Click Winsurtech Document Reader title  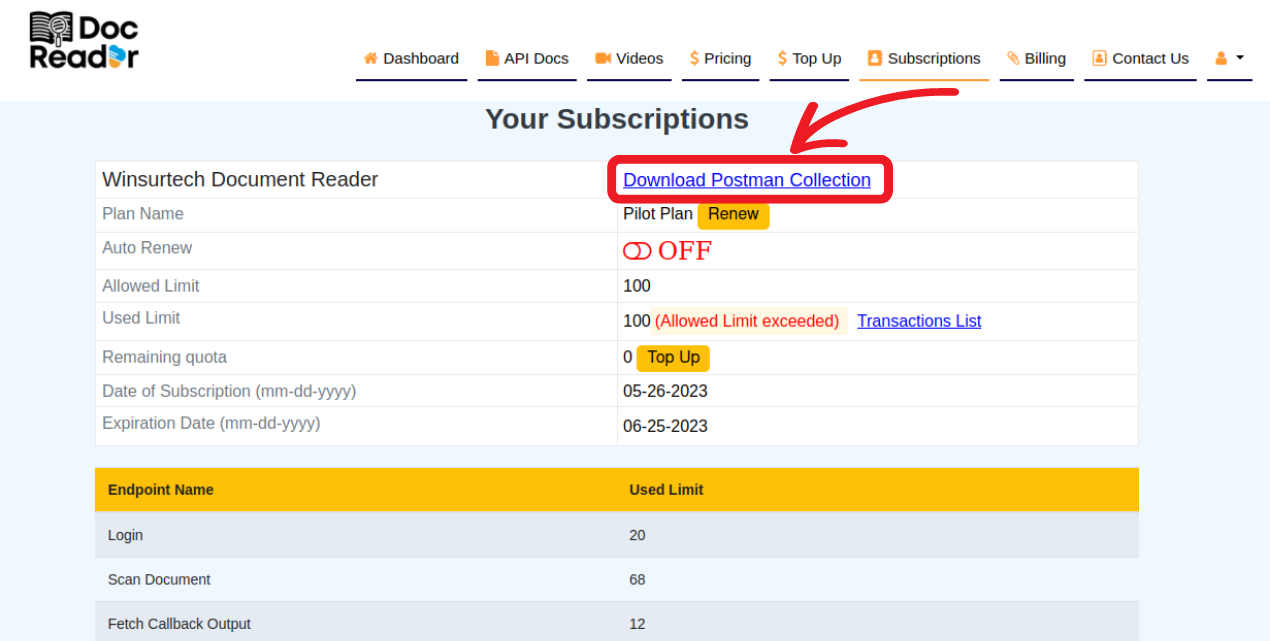[240, 180]
